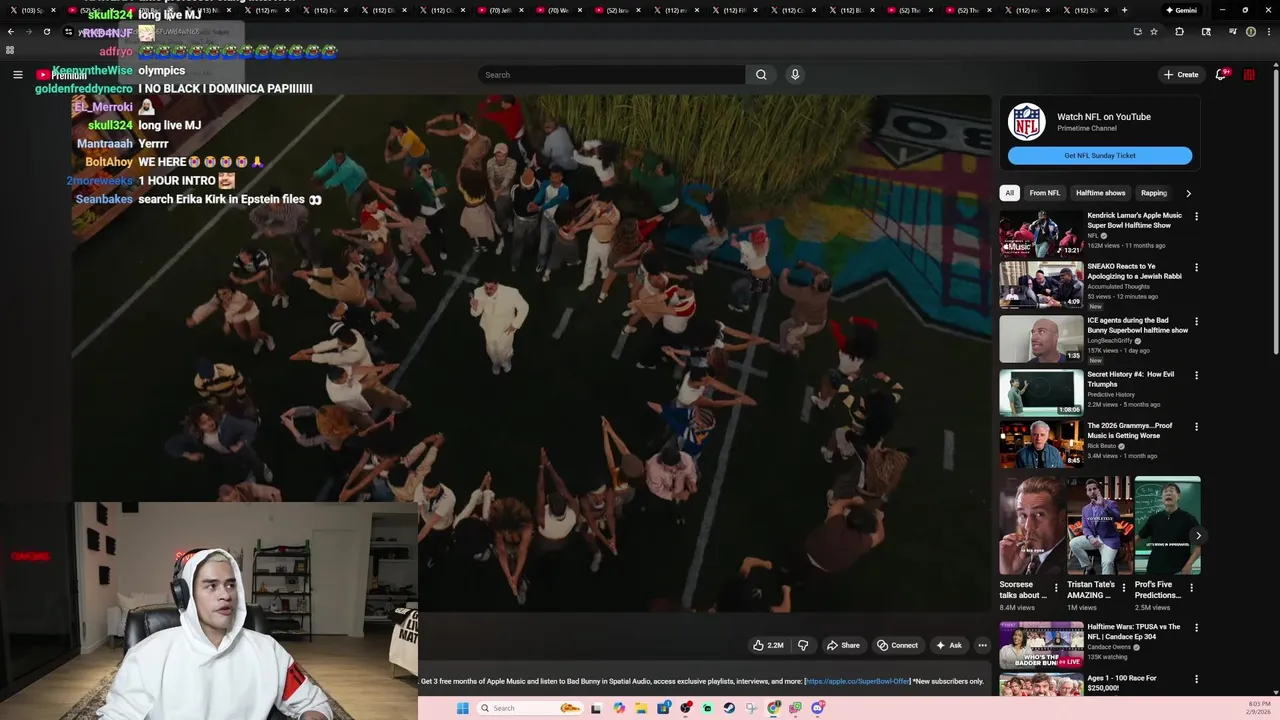The width and height of the screenshot is (1280, 720).
Task: Like the video with thumbs up
Action: click(x=768, y=645)
